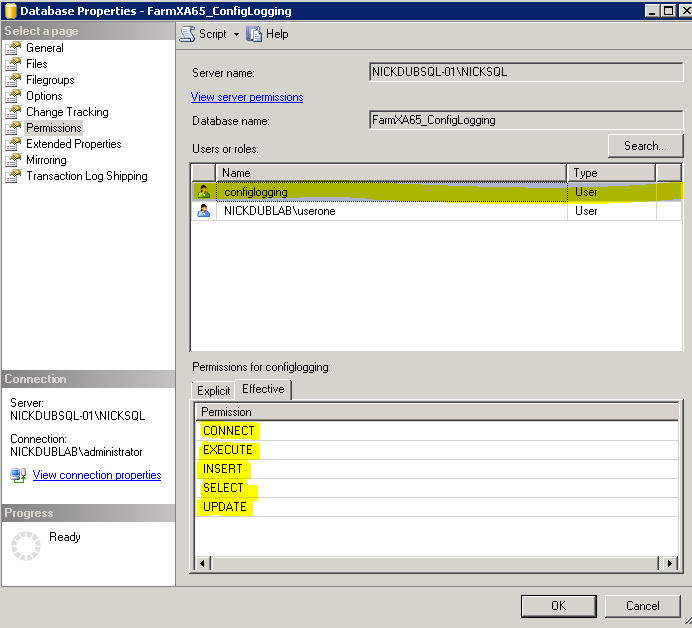The height and width of the screenshot is (628, 692).
Task: Click the Files page icon
Action: 13,64
